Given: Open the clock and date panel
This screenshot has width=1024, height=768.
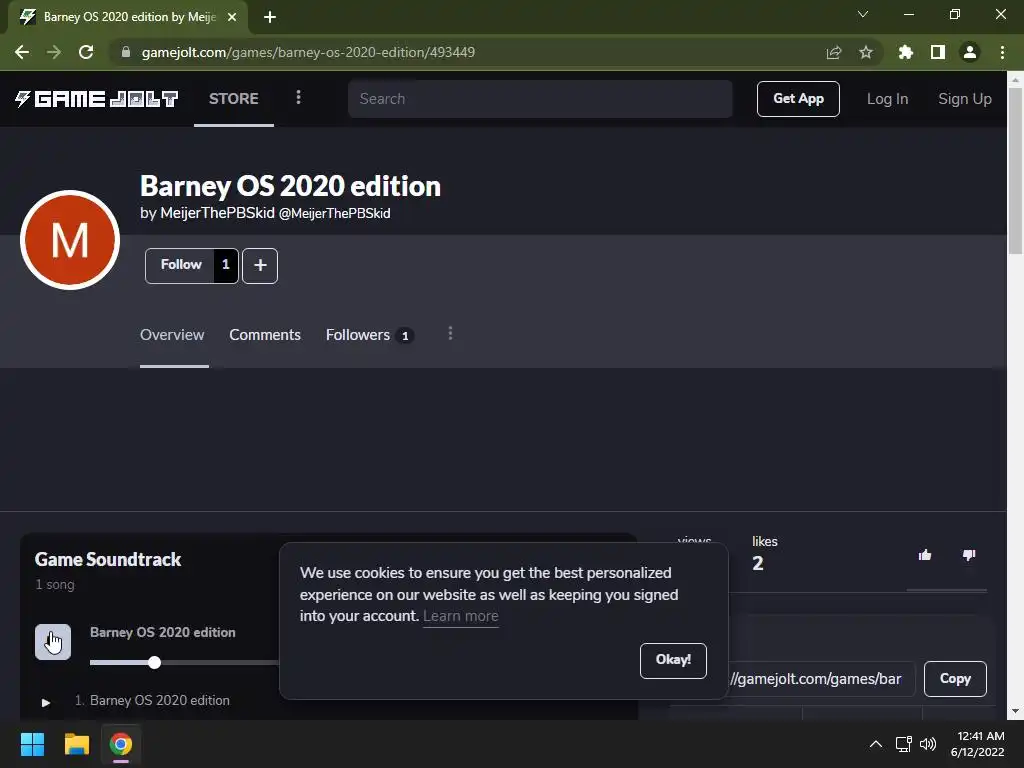Looking at the screenshot, I should click(x=978, y=744).
